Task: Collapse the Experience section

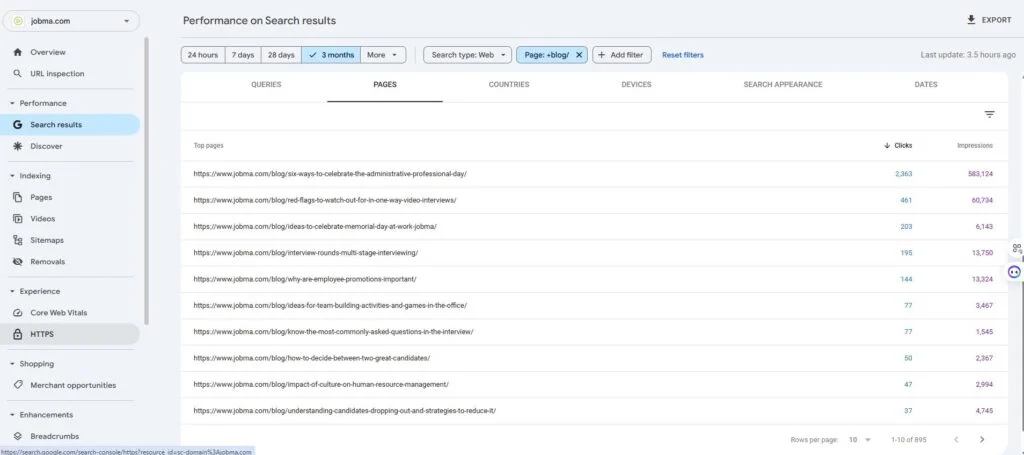Action: [12, 291]
